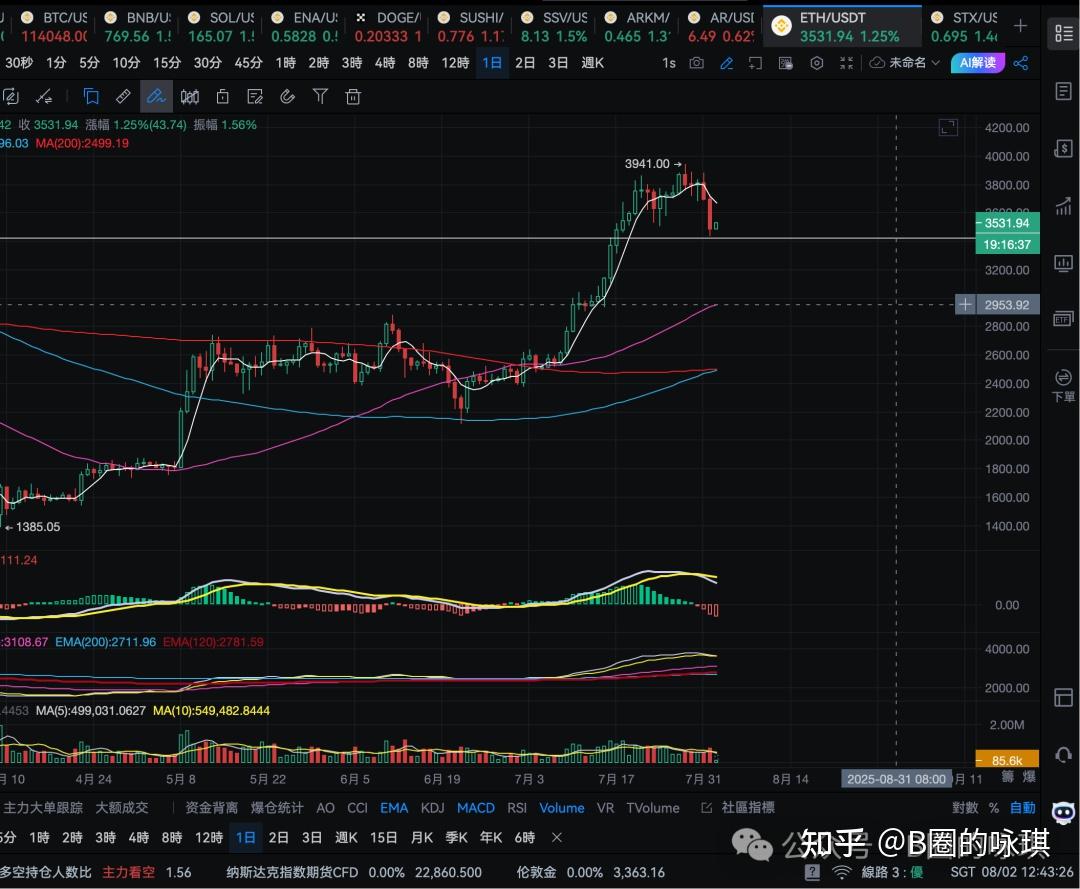Click the plus icon on price 2953.92
1080x889 pixels.
click(965, 304)
